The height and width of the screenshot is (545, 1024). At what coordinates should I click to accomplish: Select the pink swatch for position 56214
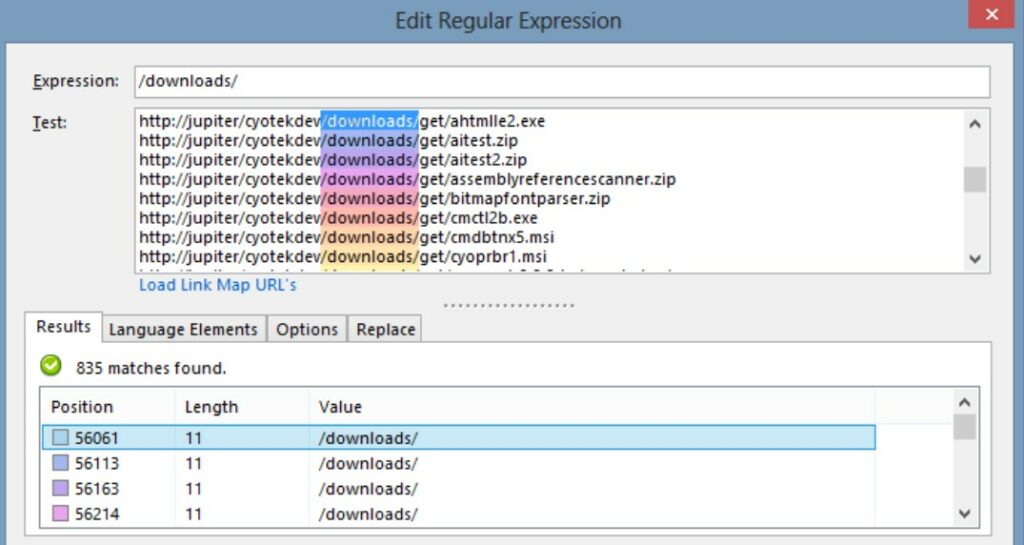(x=60, y=514)
